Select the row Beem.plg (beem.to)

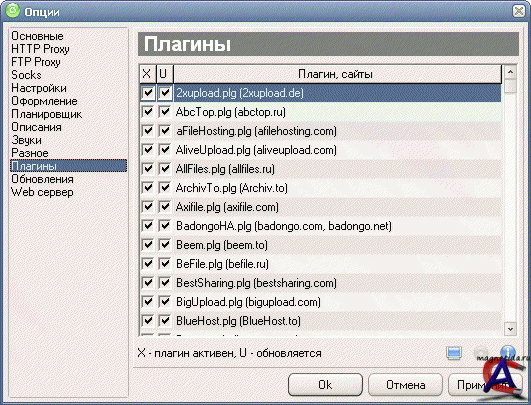coord(320,244)
